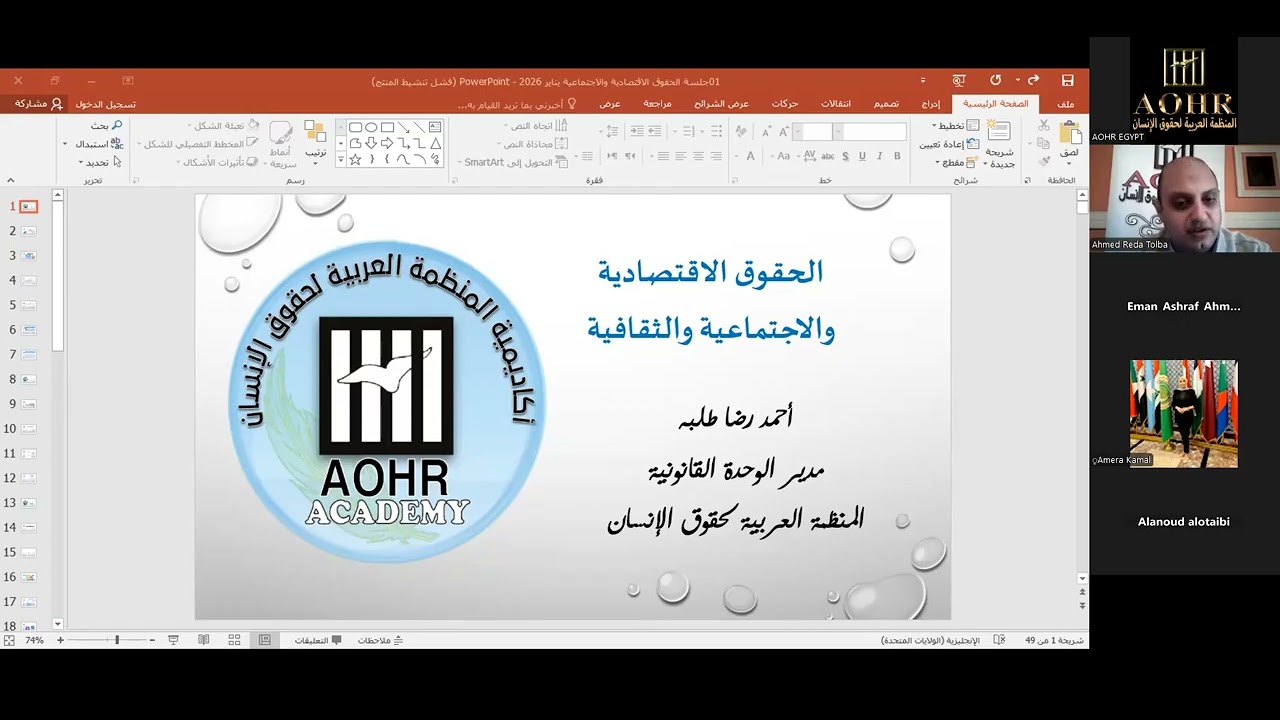
Task: Toggle the Comments (التعليقات) pane
Action: pyautogui.click(x=318, y=640)
